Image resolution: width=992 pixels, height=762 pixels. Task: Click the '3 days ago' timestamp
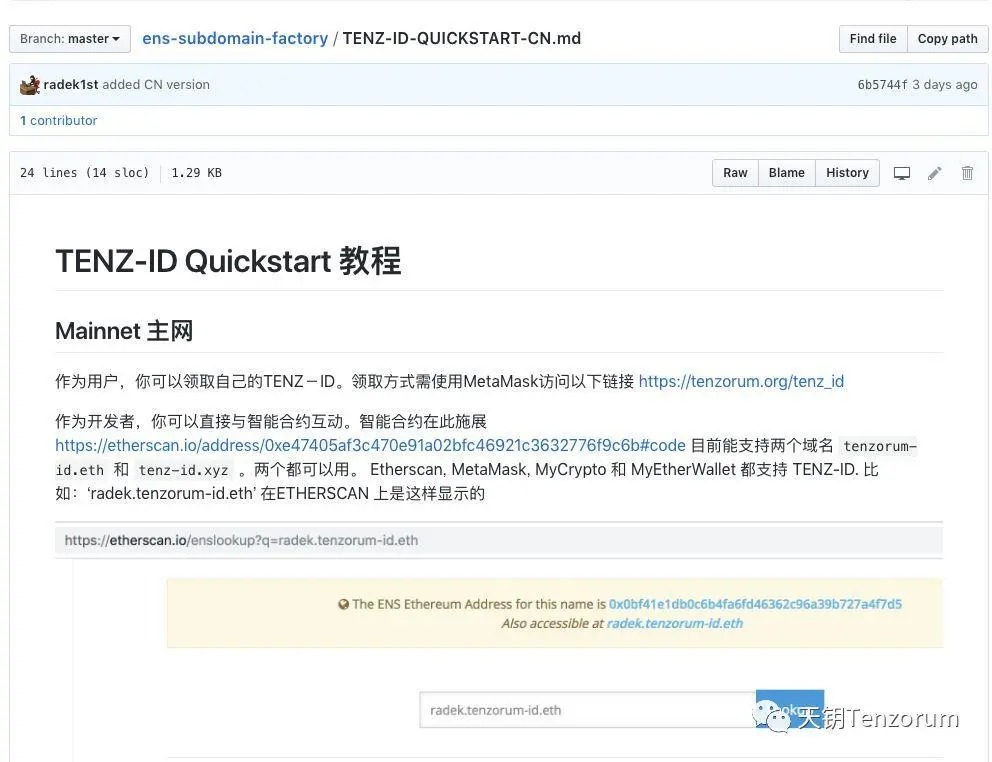pyautogui.click(x=945, y=85)
